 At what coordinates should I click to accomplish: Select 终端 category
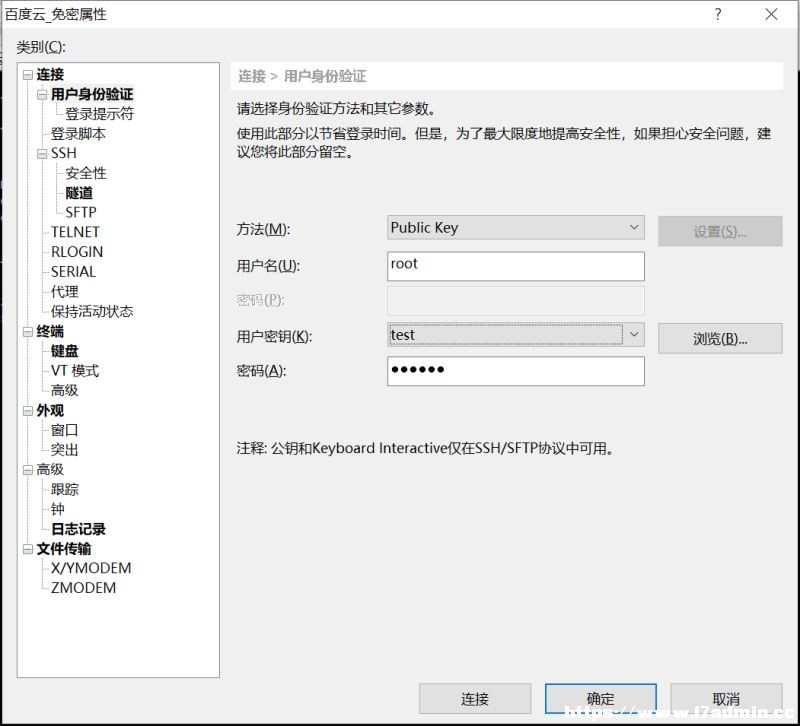click(50, 332)
